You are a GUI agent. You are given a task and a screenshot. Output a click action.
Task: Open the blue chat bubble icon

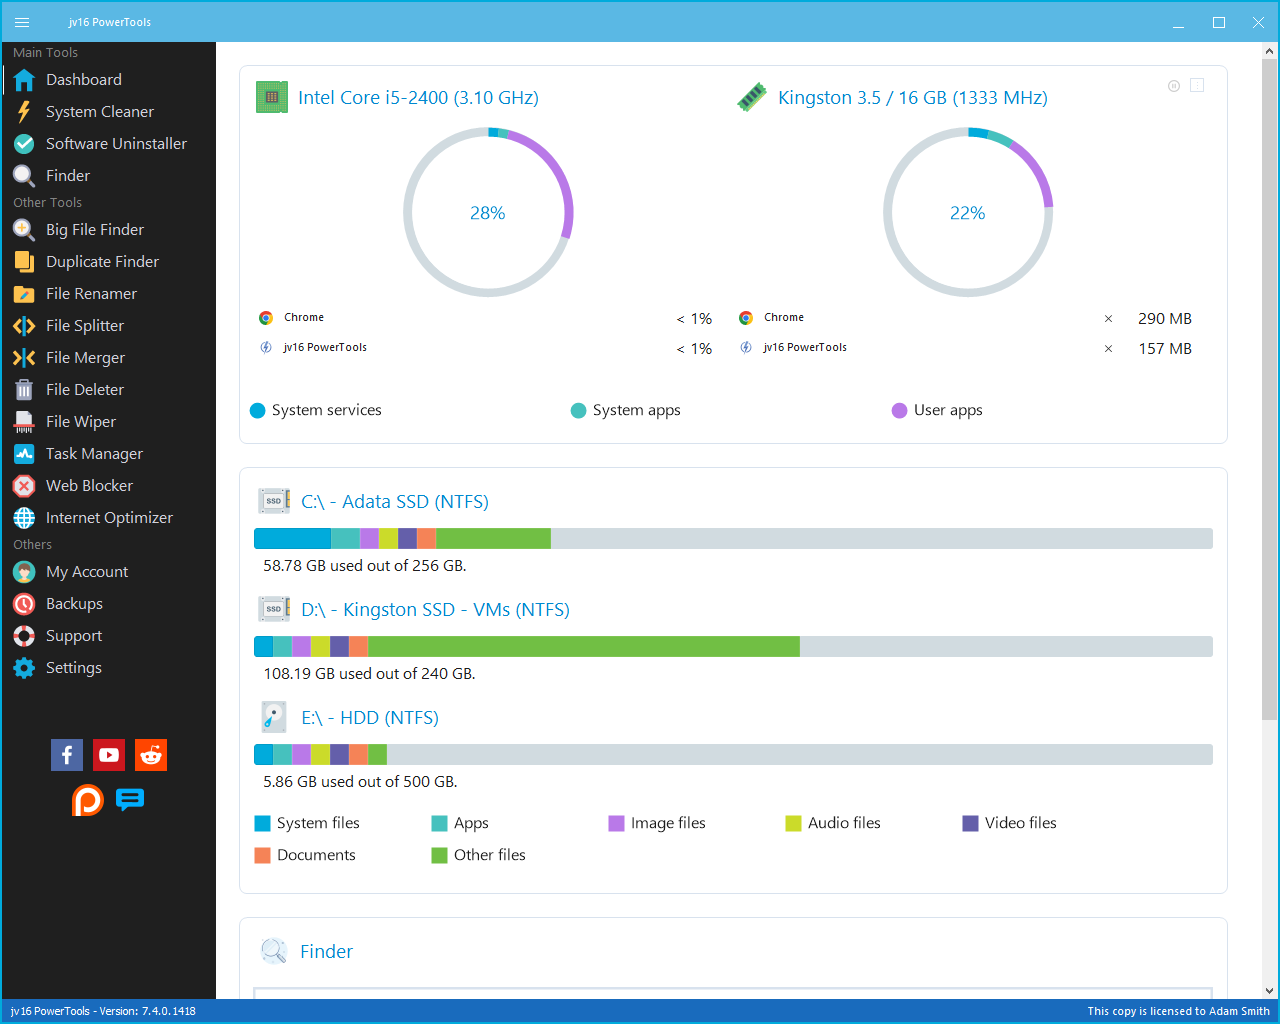click(130, 800)
